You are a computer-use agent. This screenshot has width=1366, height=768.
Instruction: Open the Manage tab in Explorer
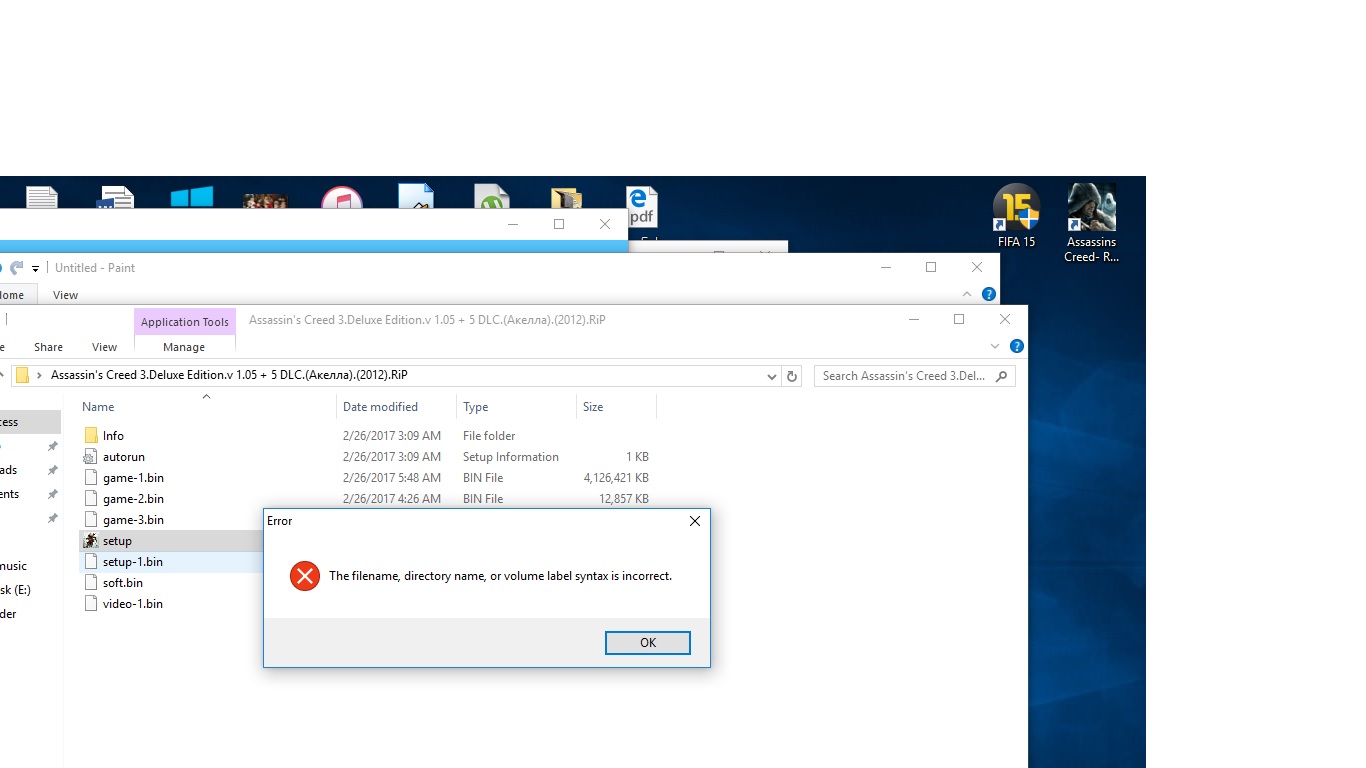[x=184, y=347]
